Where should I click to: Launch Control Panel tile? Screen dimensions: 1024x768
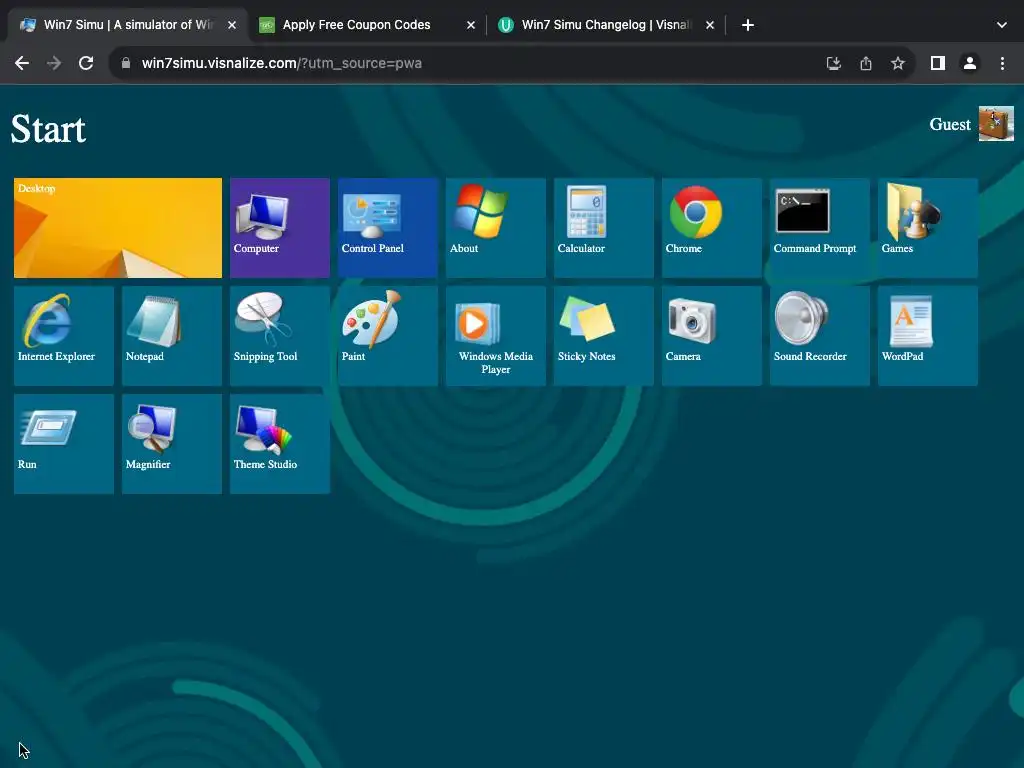coord(388,228)
